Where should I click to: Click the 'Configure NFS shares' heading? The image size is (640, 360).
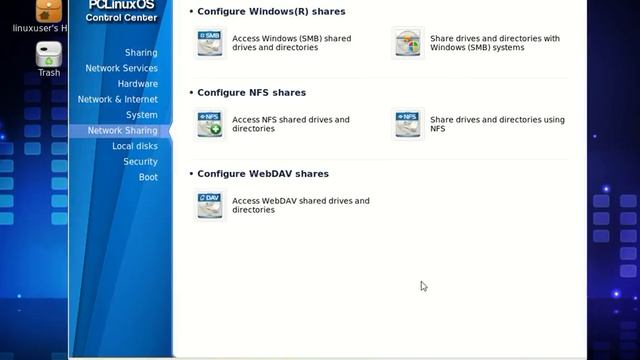click(x=251, y=93)
